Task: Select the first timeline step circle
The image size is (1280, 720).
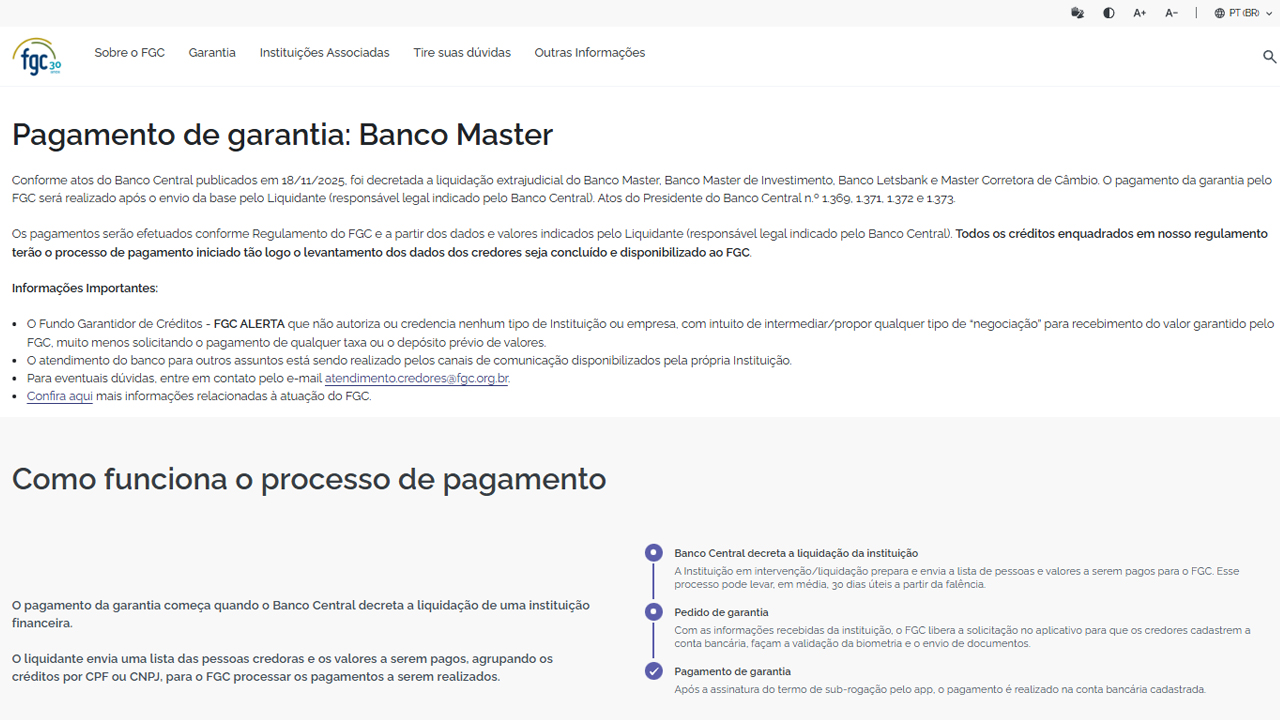Action: (654, 552)
